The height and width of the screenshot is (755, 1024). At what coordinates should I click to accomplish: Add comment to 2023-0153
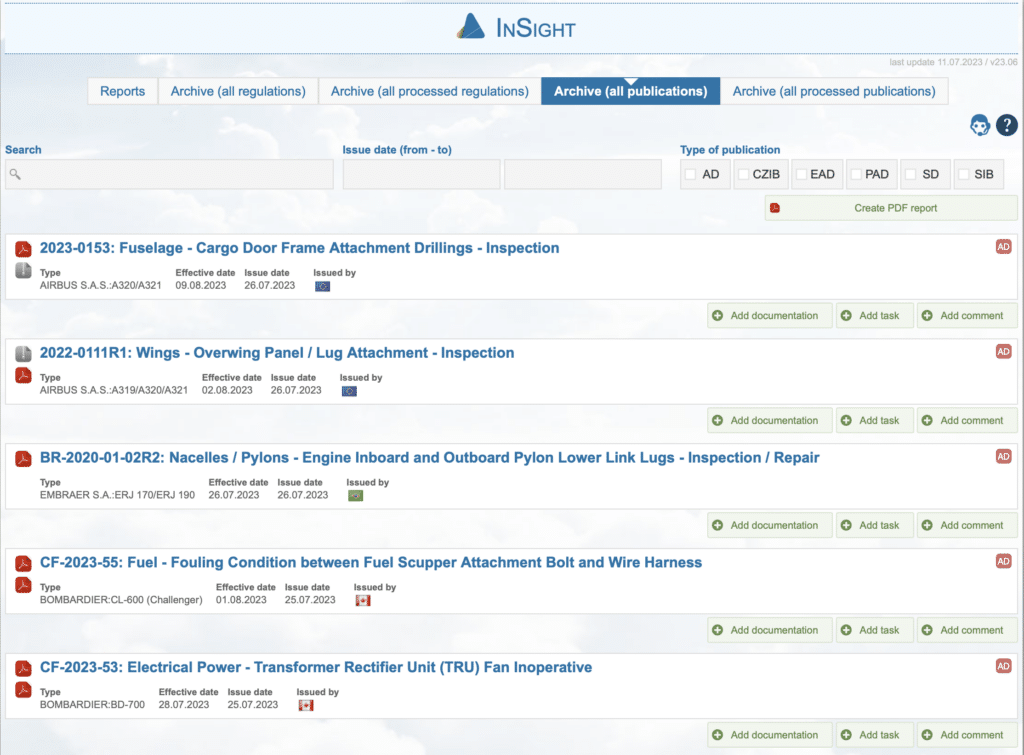[967, 315]
